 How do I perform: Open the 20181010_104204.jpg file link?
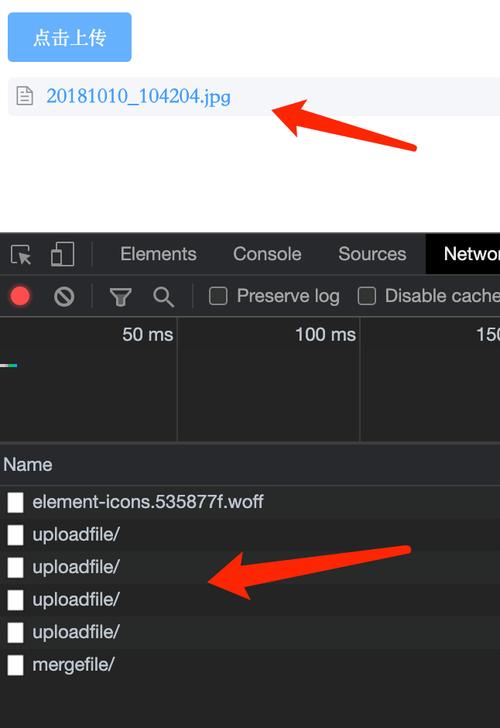tap(138, 96)
